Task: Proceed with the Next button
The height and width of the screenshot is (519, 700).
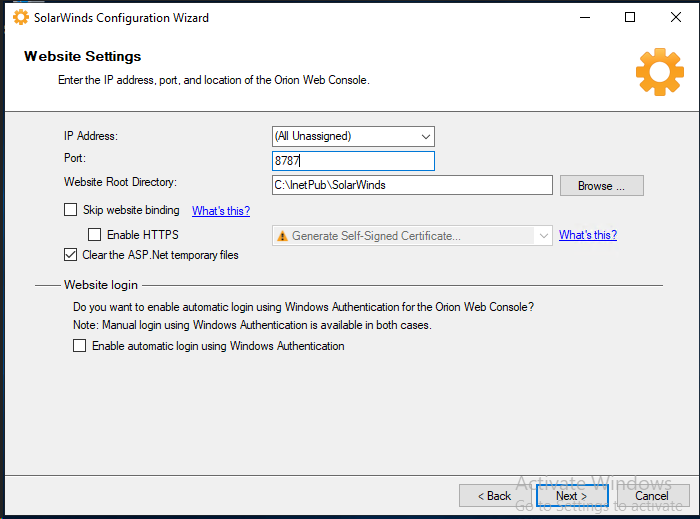Action: (x=571, y=496)
